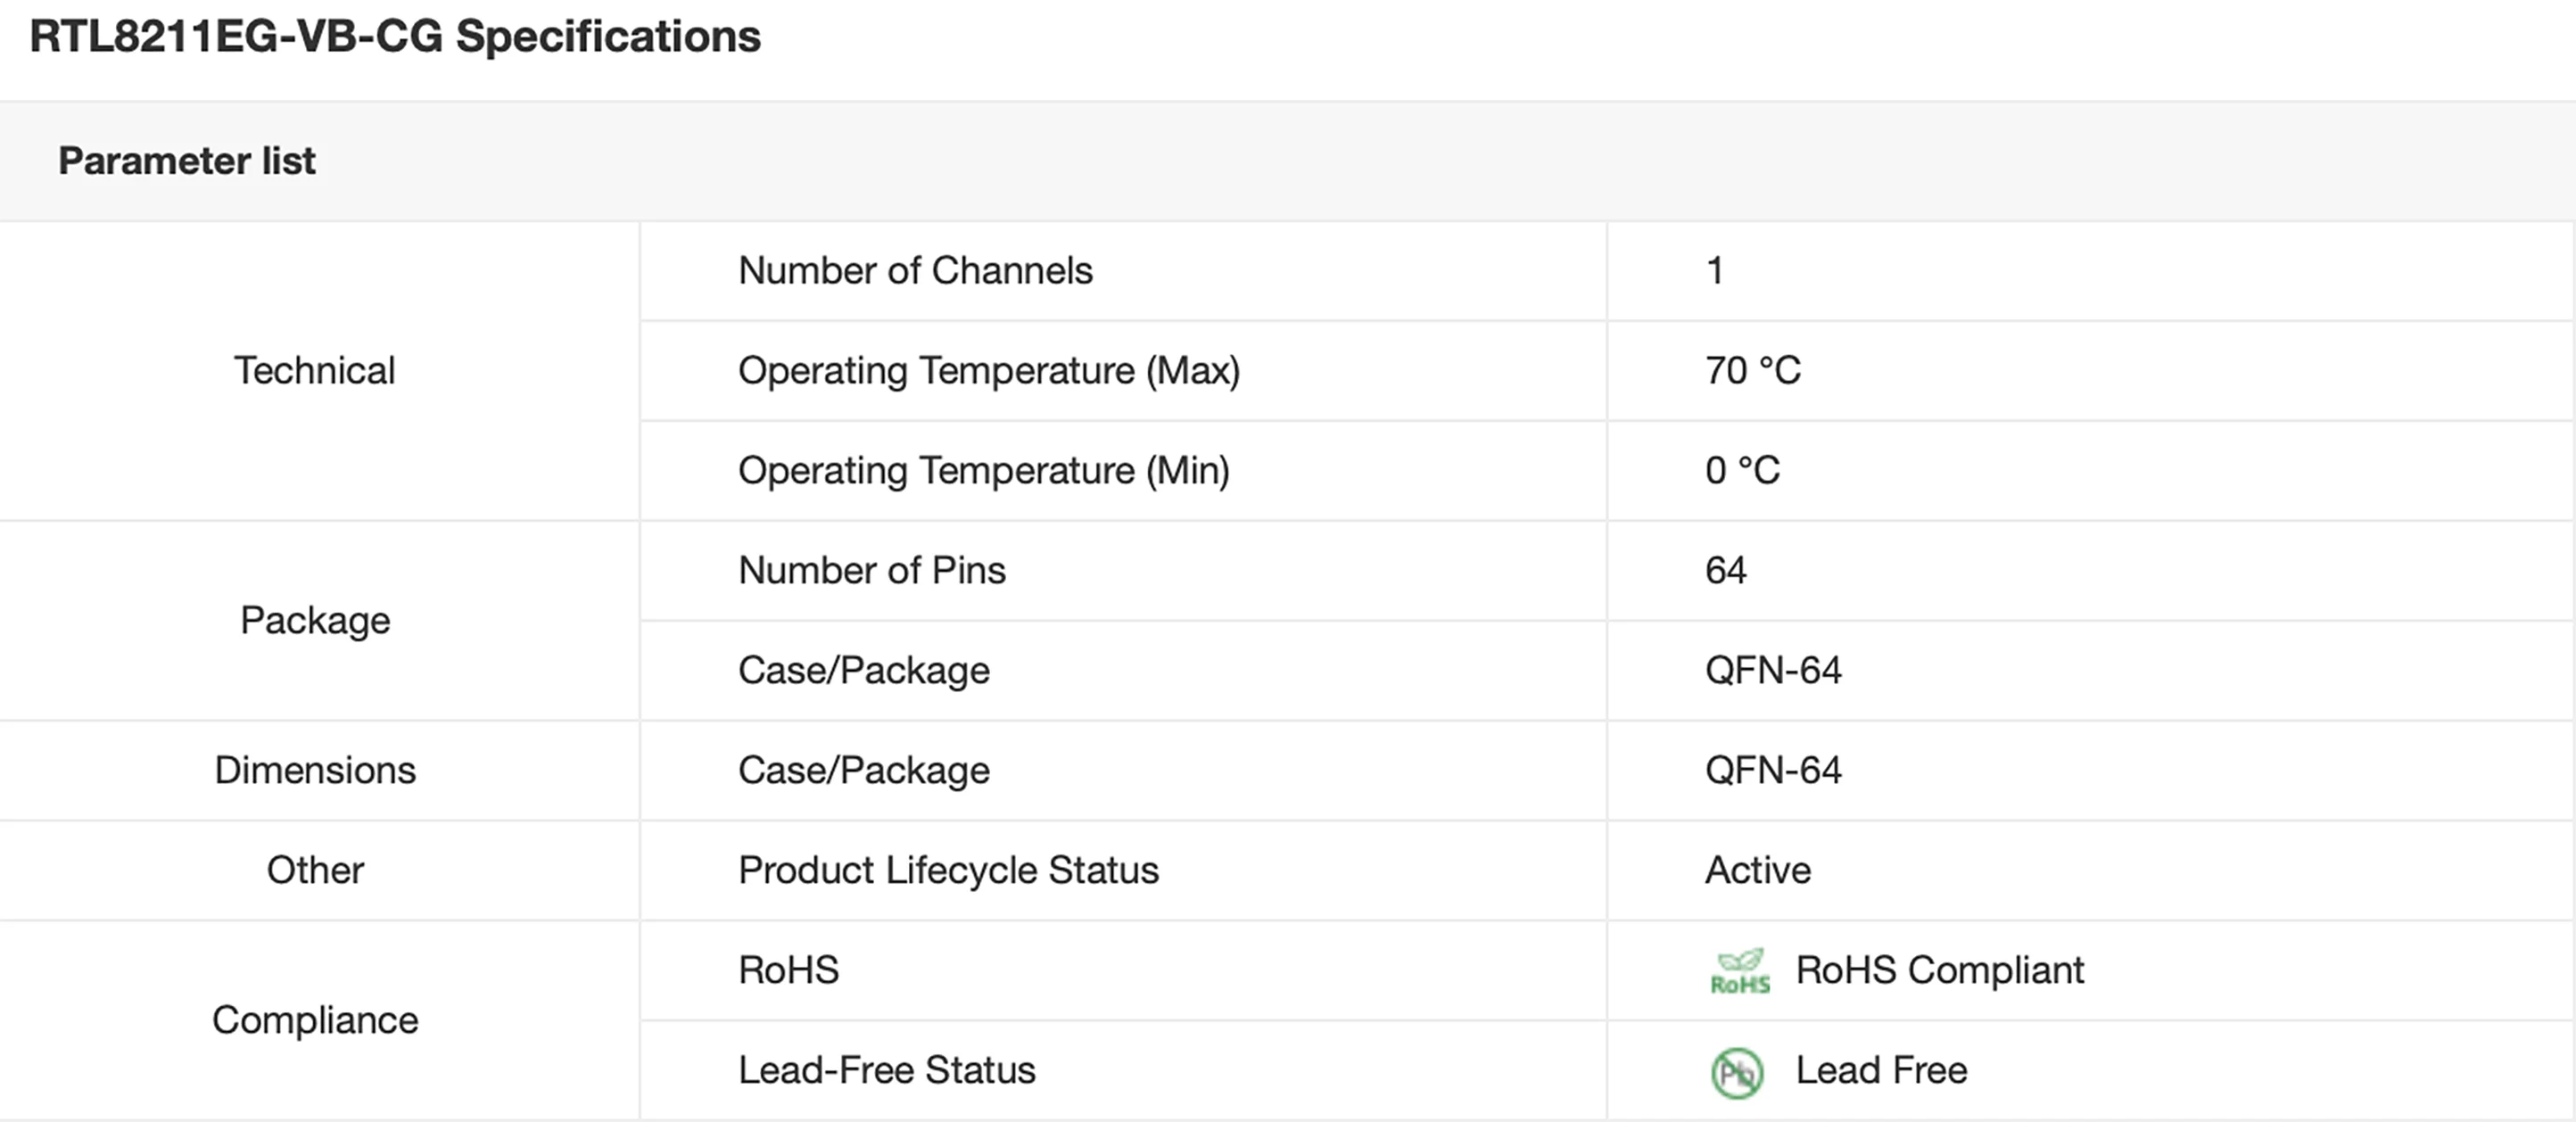Click the green RoHS leaf icon

click(1739, 971)
